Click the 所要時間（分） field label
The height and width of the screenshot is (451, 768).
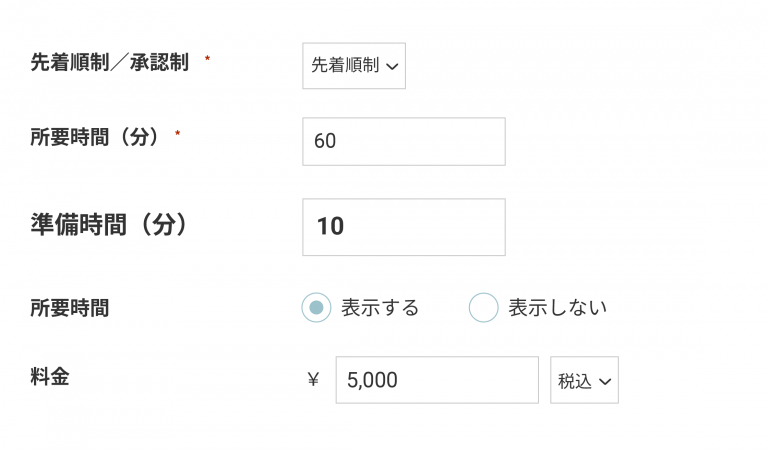95,138
